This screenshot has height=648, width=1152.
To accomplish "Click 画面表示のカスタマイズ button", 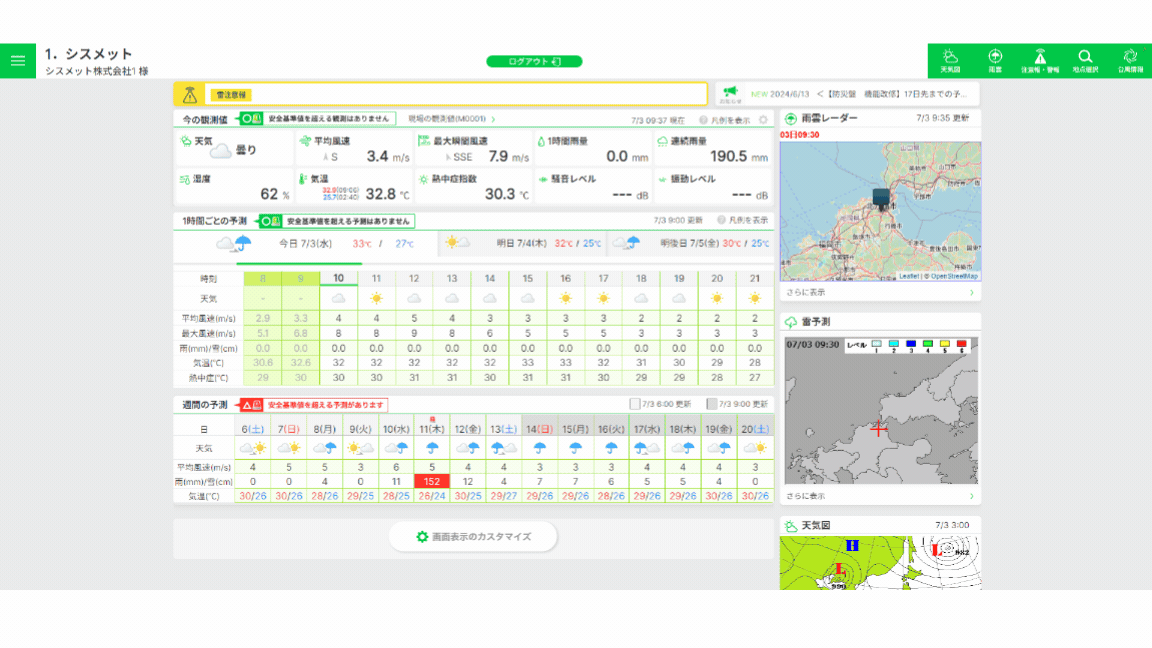I will (473, 537).
